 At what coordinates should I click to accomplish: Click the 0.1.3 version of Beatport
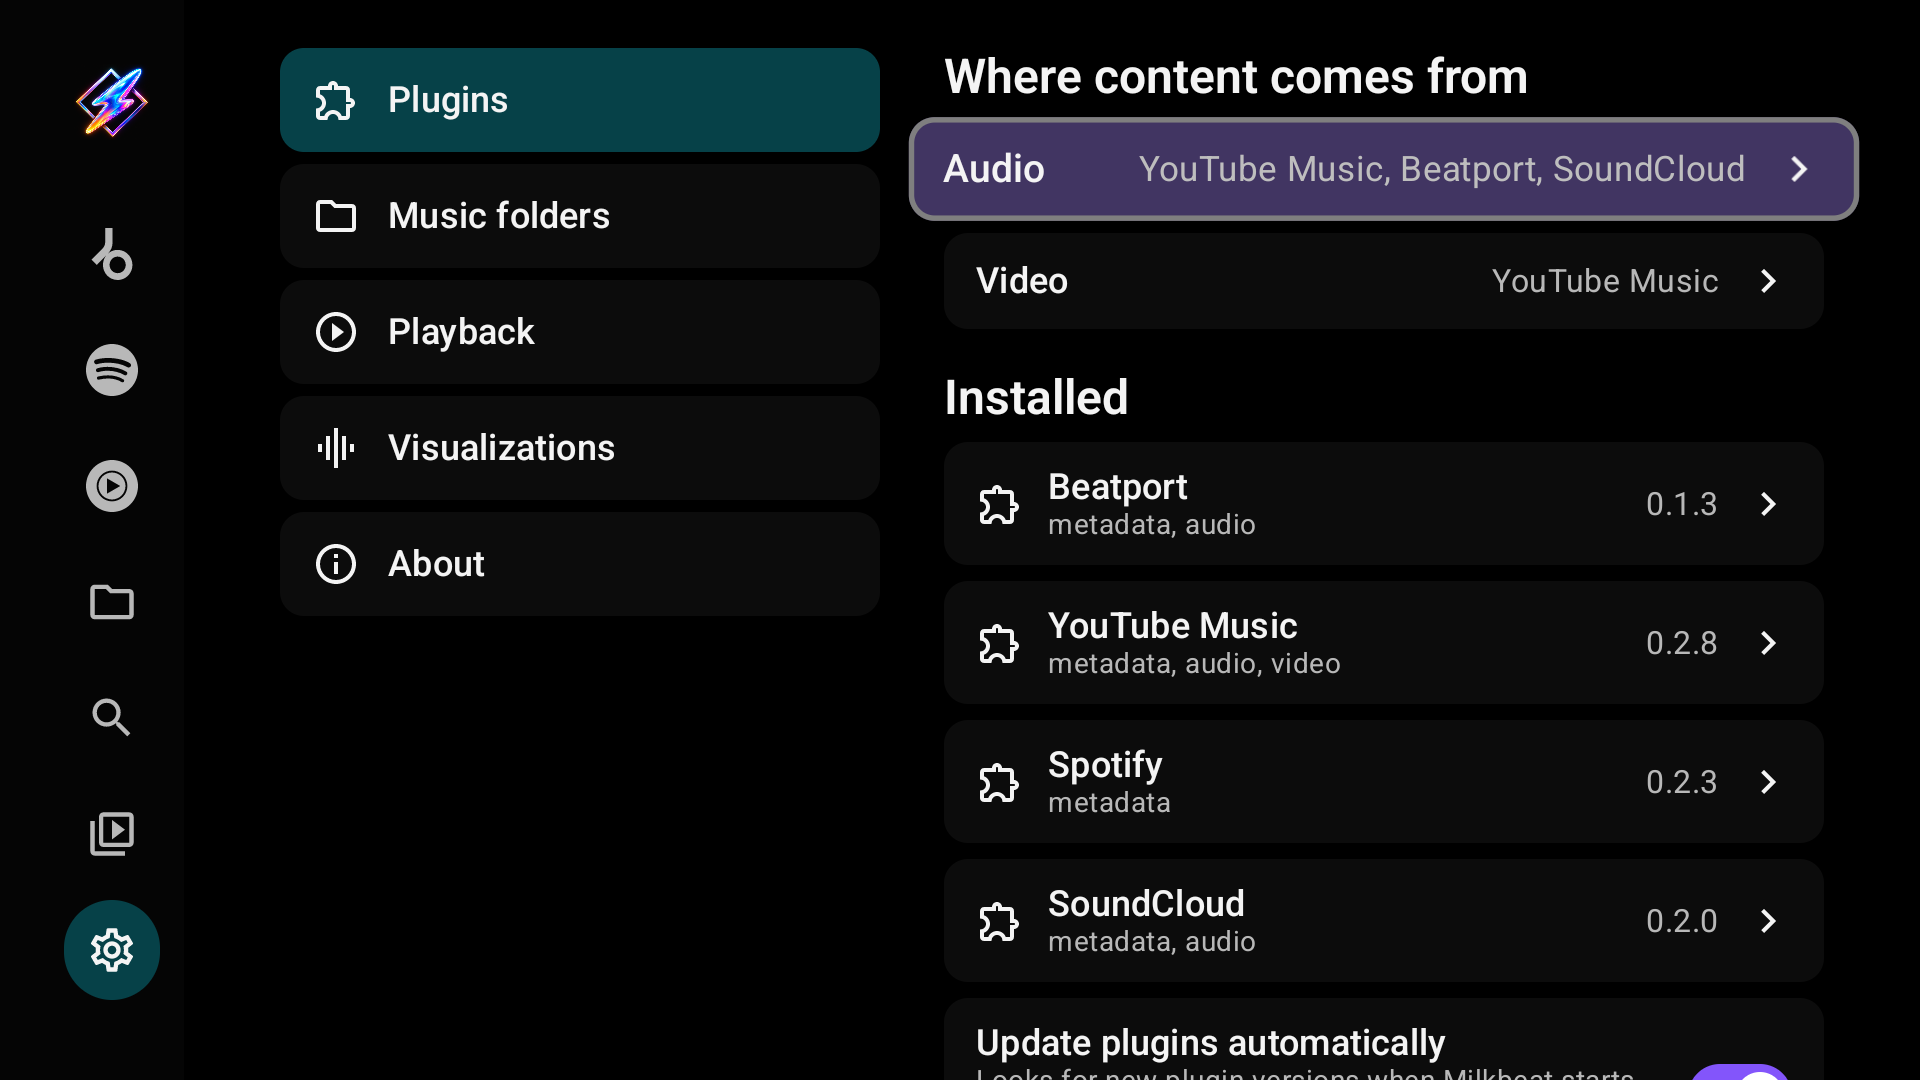(1681, 504)
